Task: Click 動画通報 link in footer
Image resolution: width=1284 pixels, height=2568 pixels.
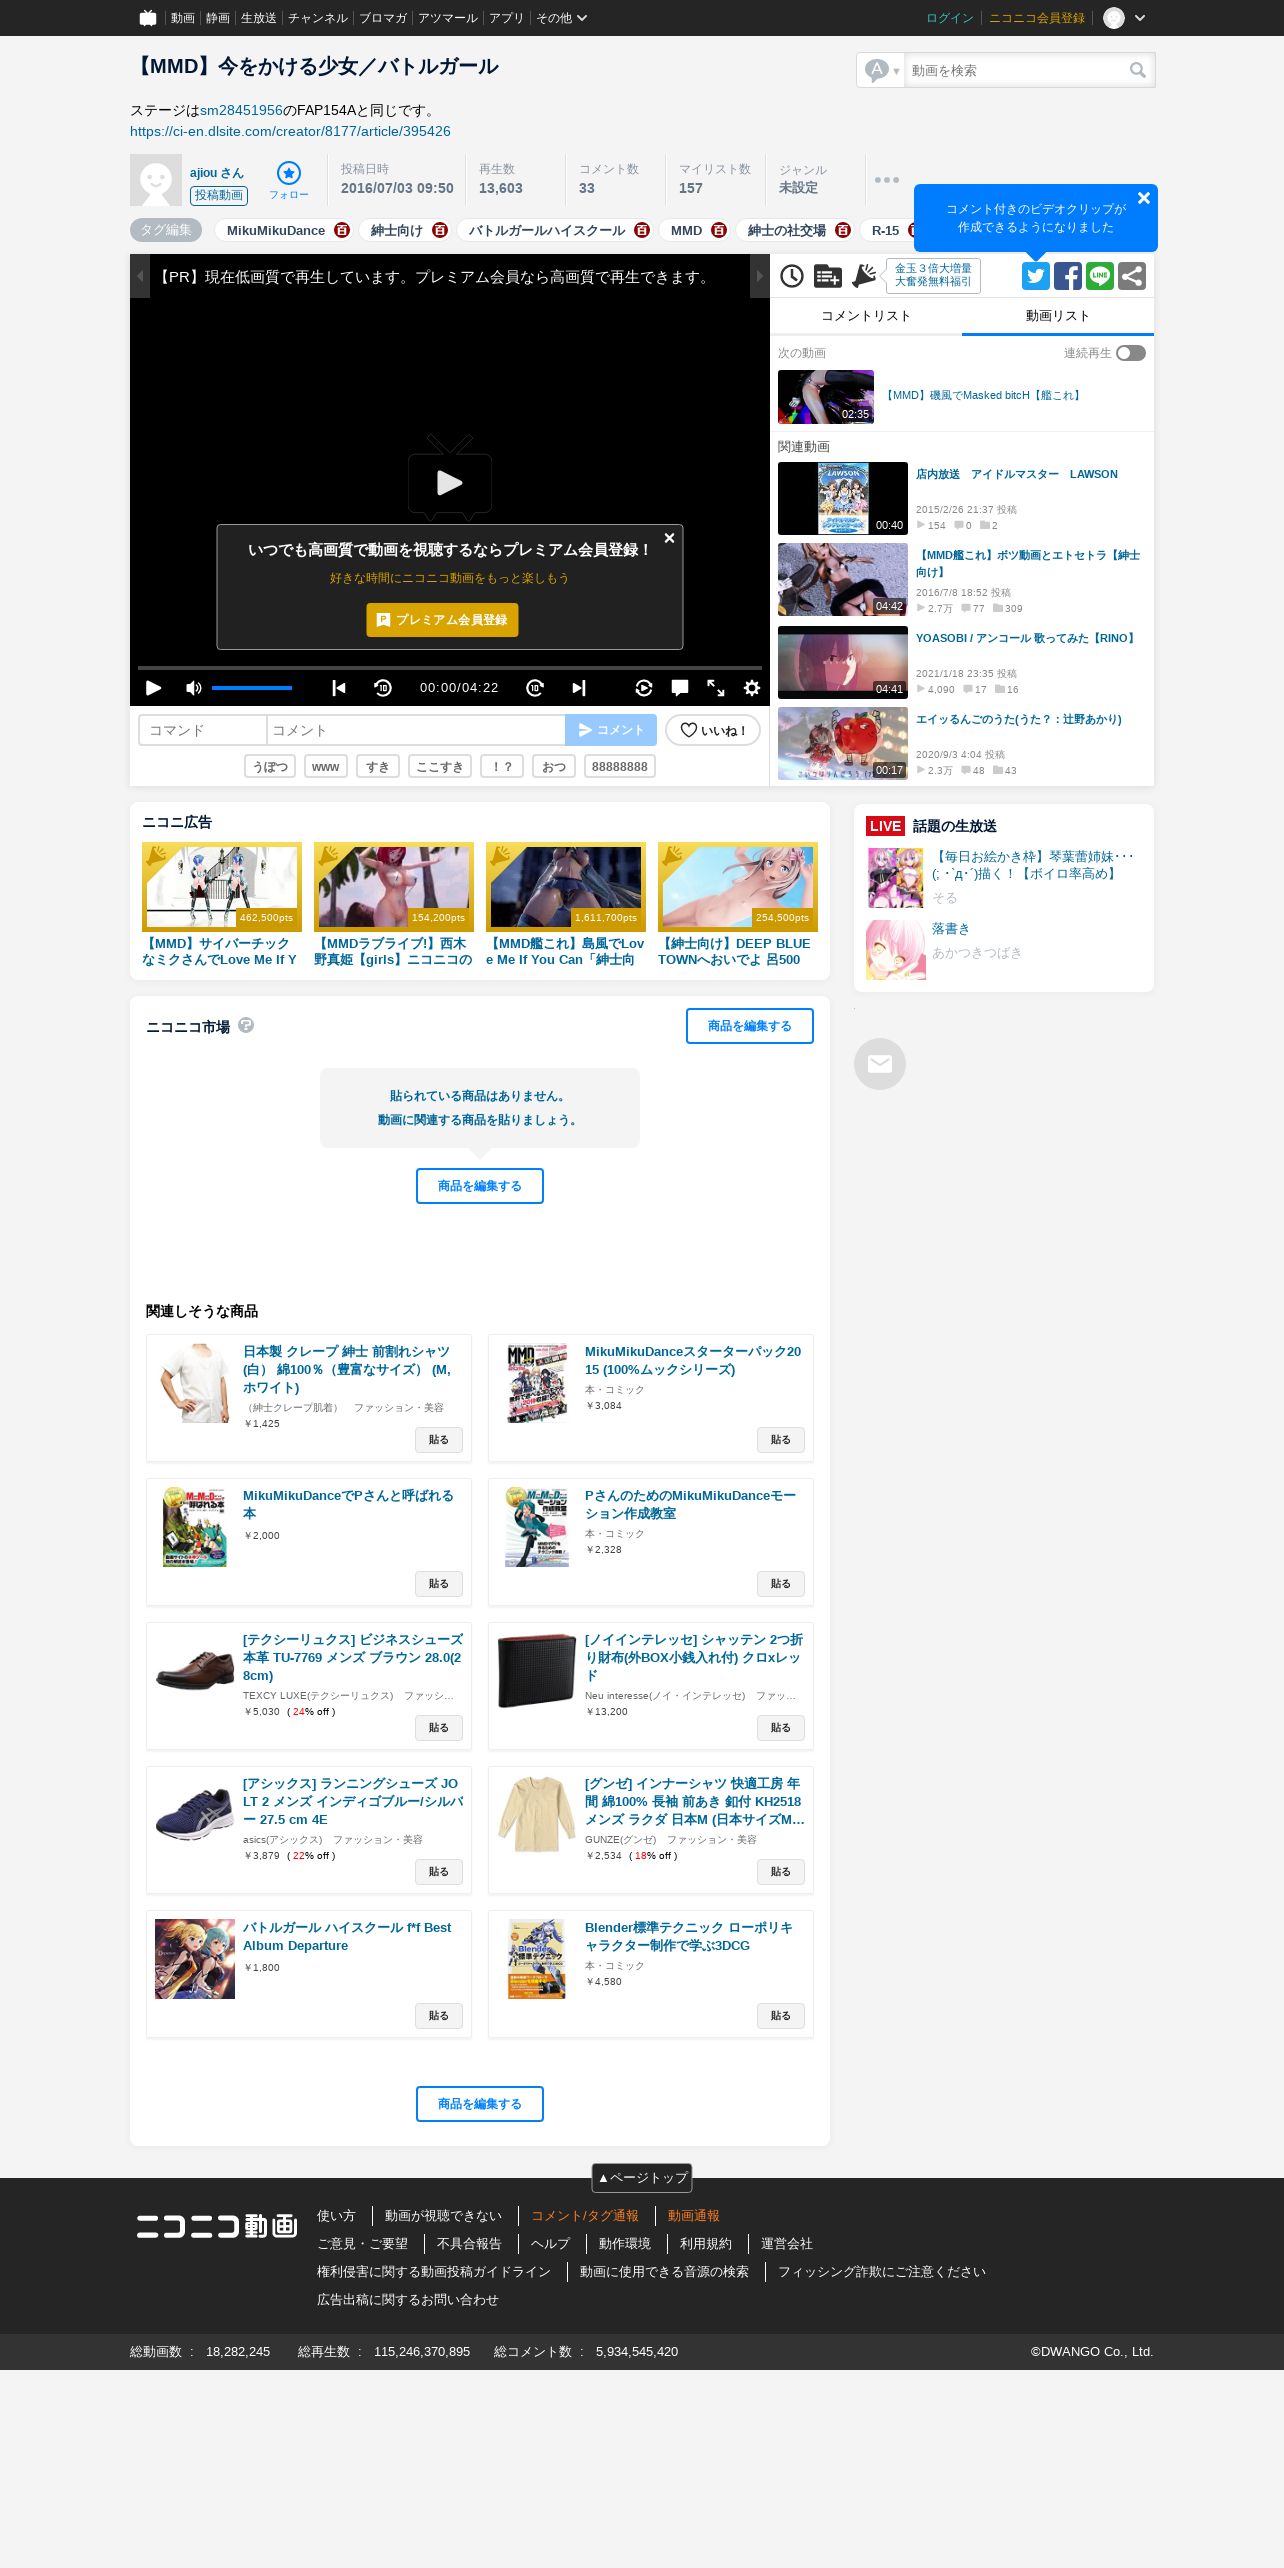Action: [x=694, y=2216]
